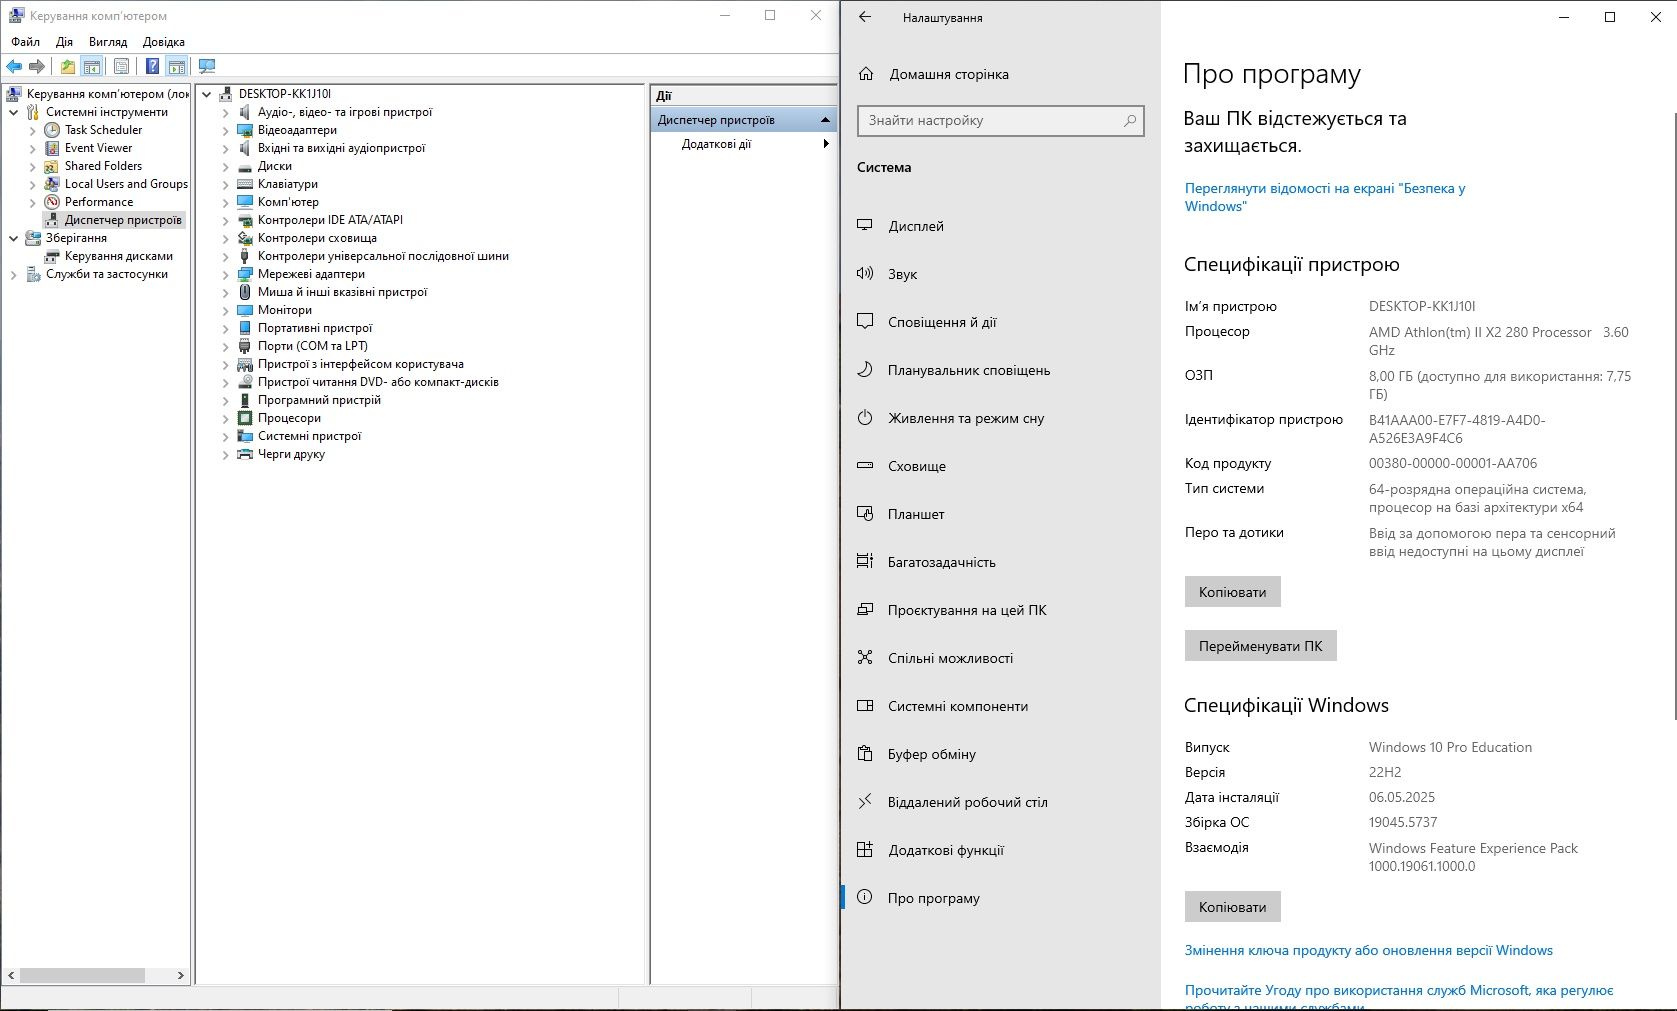Click the Перейменувати ПК button

1260,646
